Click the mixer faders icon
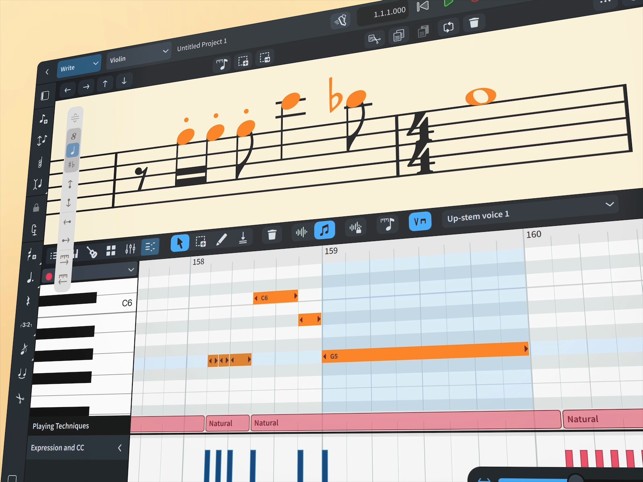Image resolution: width=643 pixels, height=482 pixels. click(130, 249)
